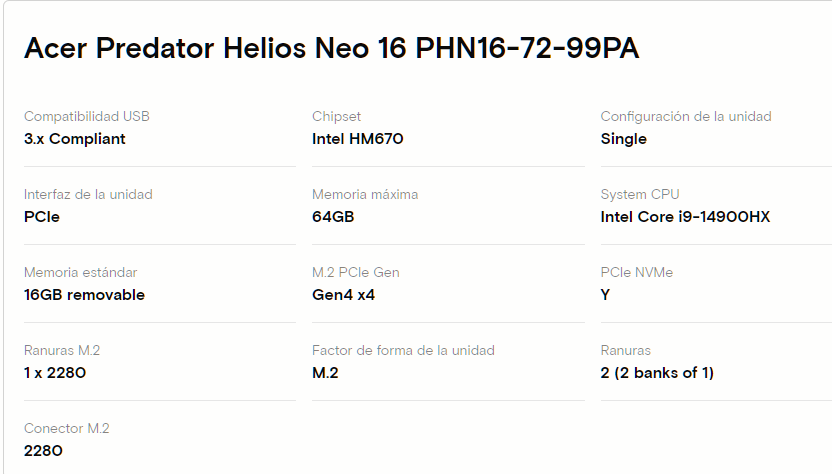Viewport: 832px width, 474px height.
Task: Click the "Single" unit configuration value
Action: (623, 139)
